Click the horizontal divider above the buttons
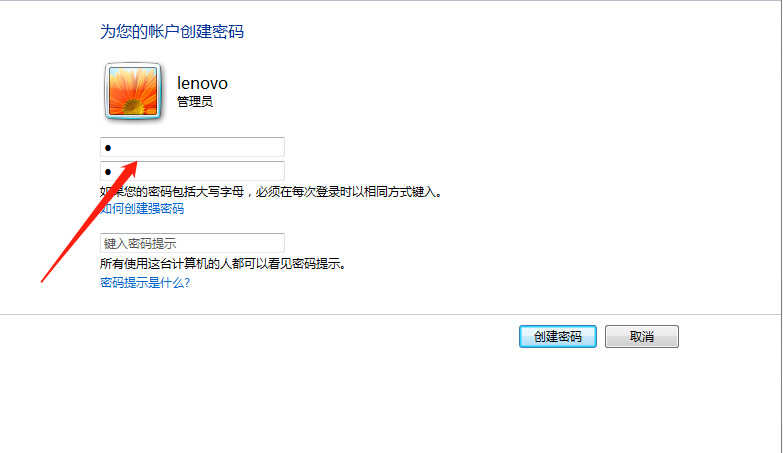Screen dimensions: 783x453 pos(391,315)
